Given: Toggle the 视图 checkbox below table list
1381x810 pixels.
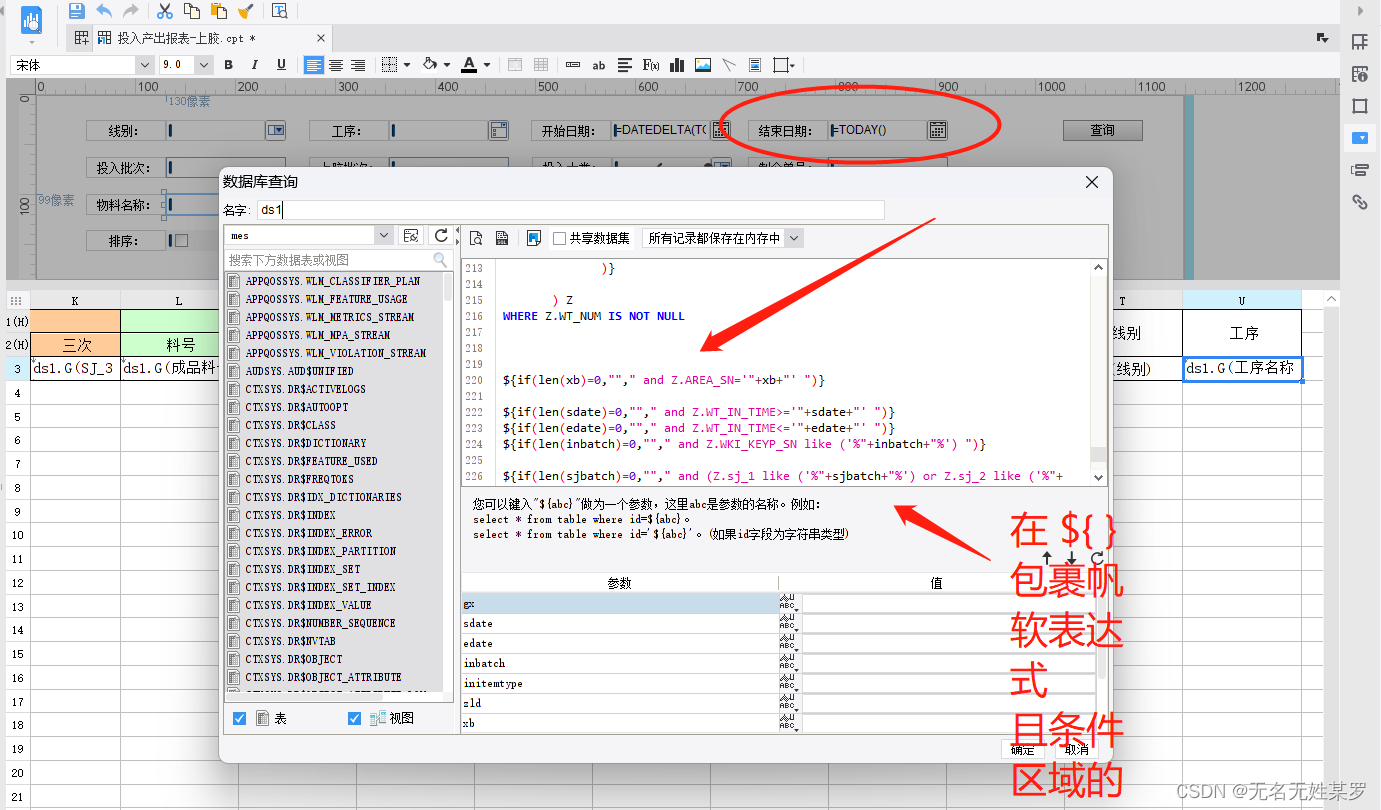Looking at the screenshot, I should pos(355,719).
